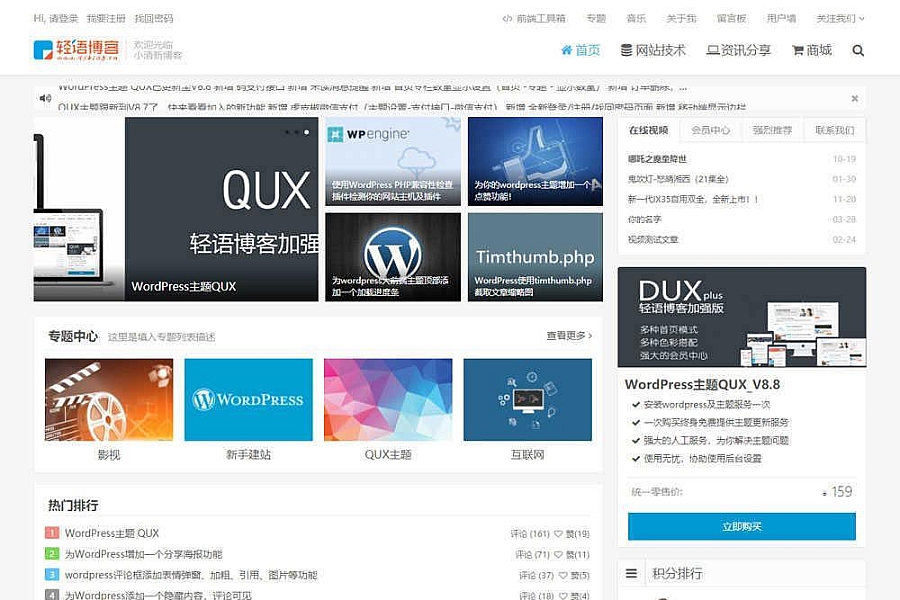Image resolution: width=900 pixels, height=600 pixels.
Task: Open the 资讯分享 navigation menu
Action: pyautogui.click(x=738, y=51)
